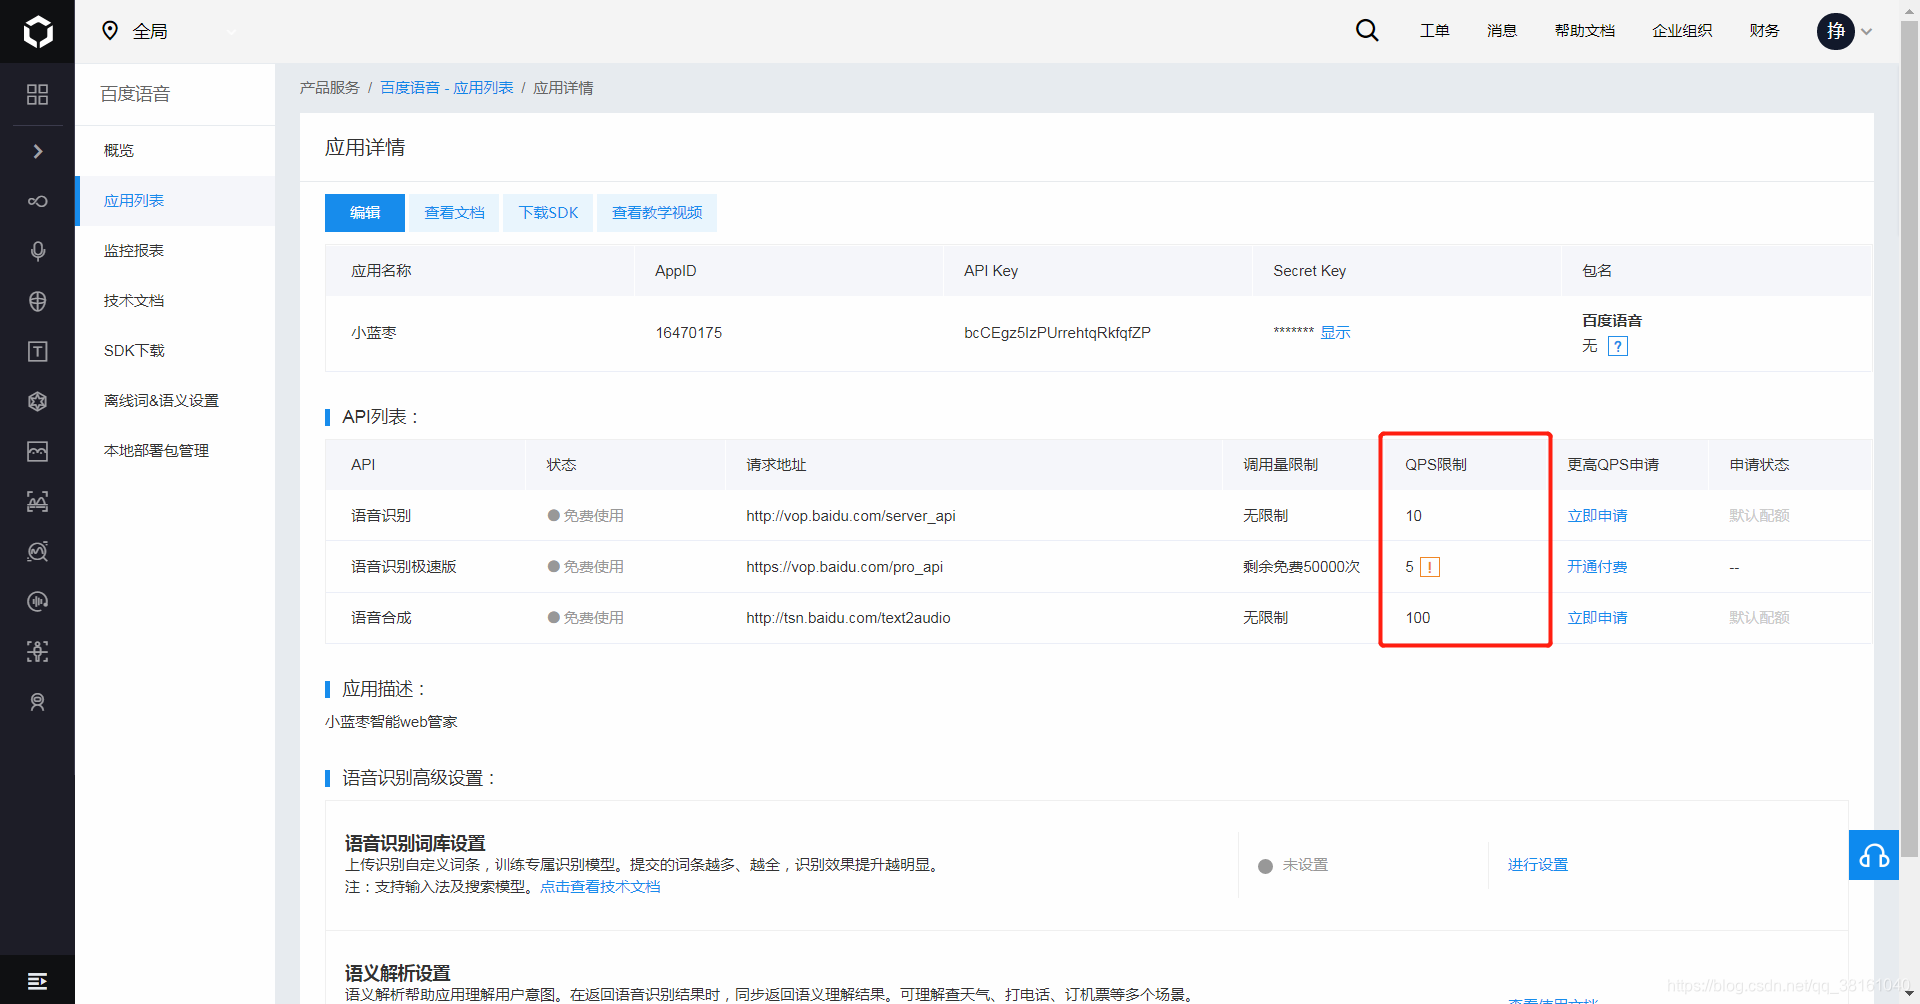Viewport: 1920px width, 1004px height.
Task: Select SDK下载 in left menu
Action: tap(175, 351)
